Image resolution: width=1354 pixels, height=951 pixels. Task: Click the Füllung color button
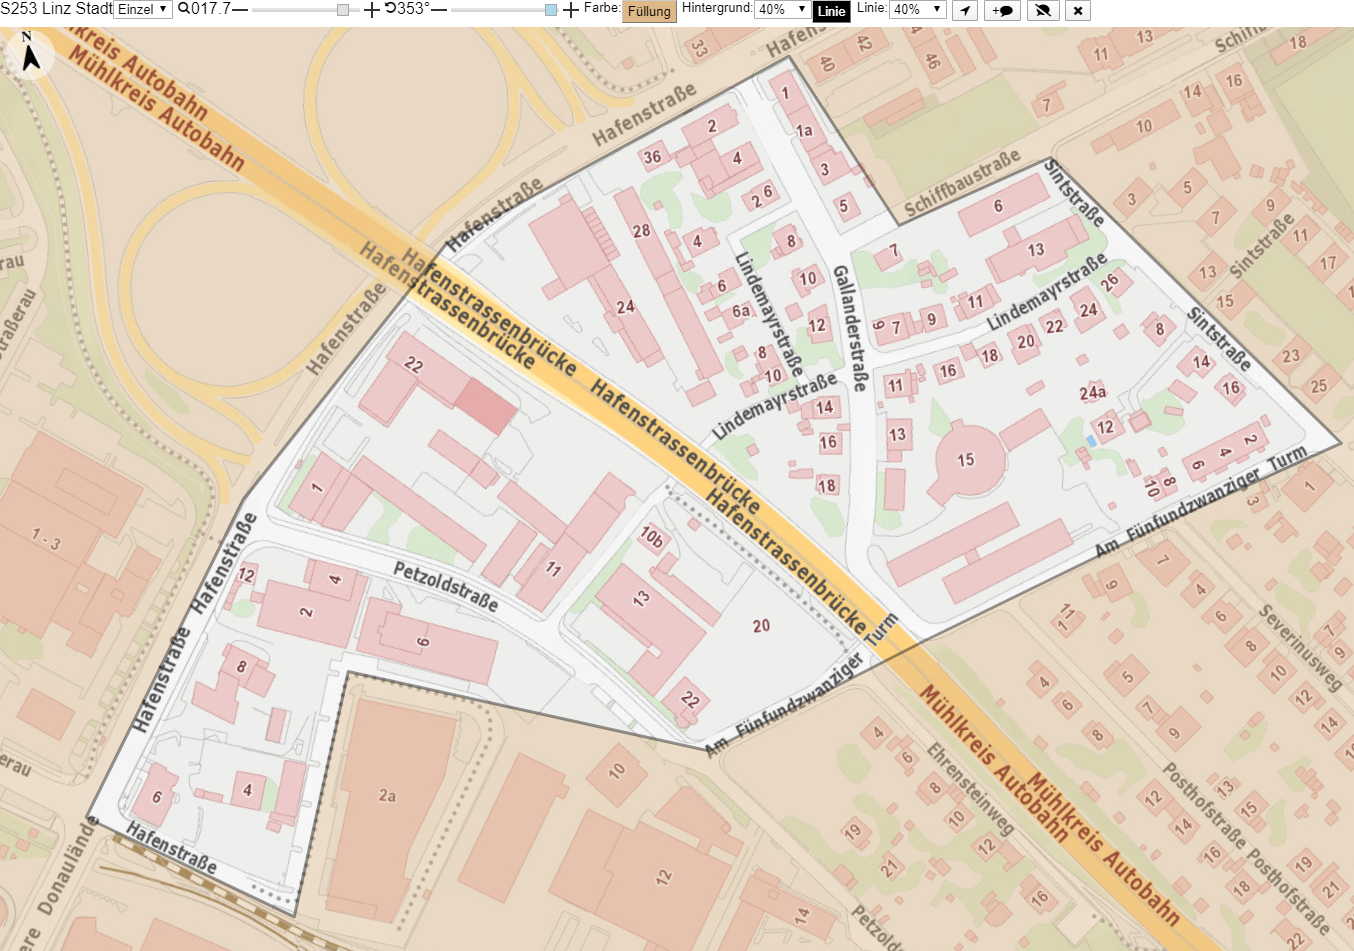[x=649, y=11]
